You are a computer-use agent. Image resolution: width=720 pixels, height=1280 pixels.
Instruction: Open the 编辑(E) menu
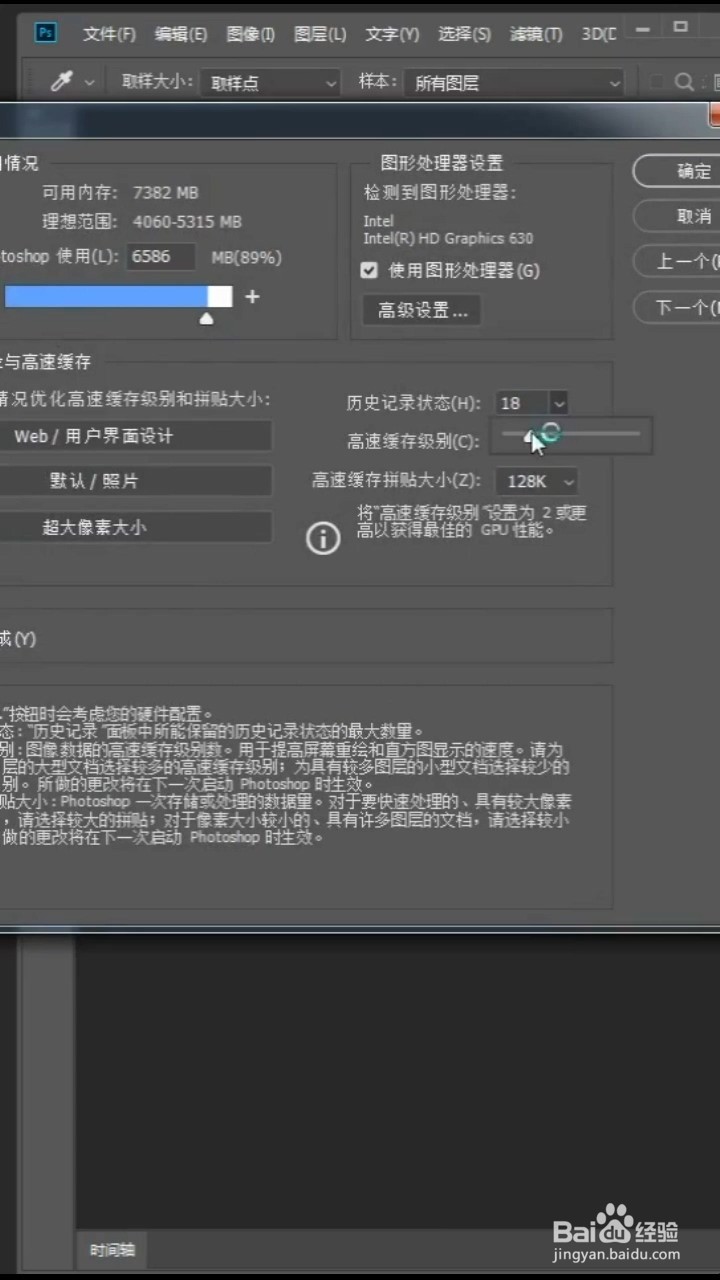click(x=180, y=34)
